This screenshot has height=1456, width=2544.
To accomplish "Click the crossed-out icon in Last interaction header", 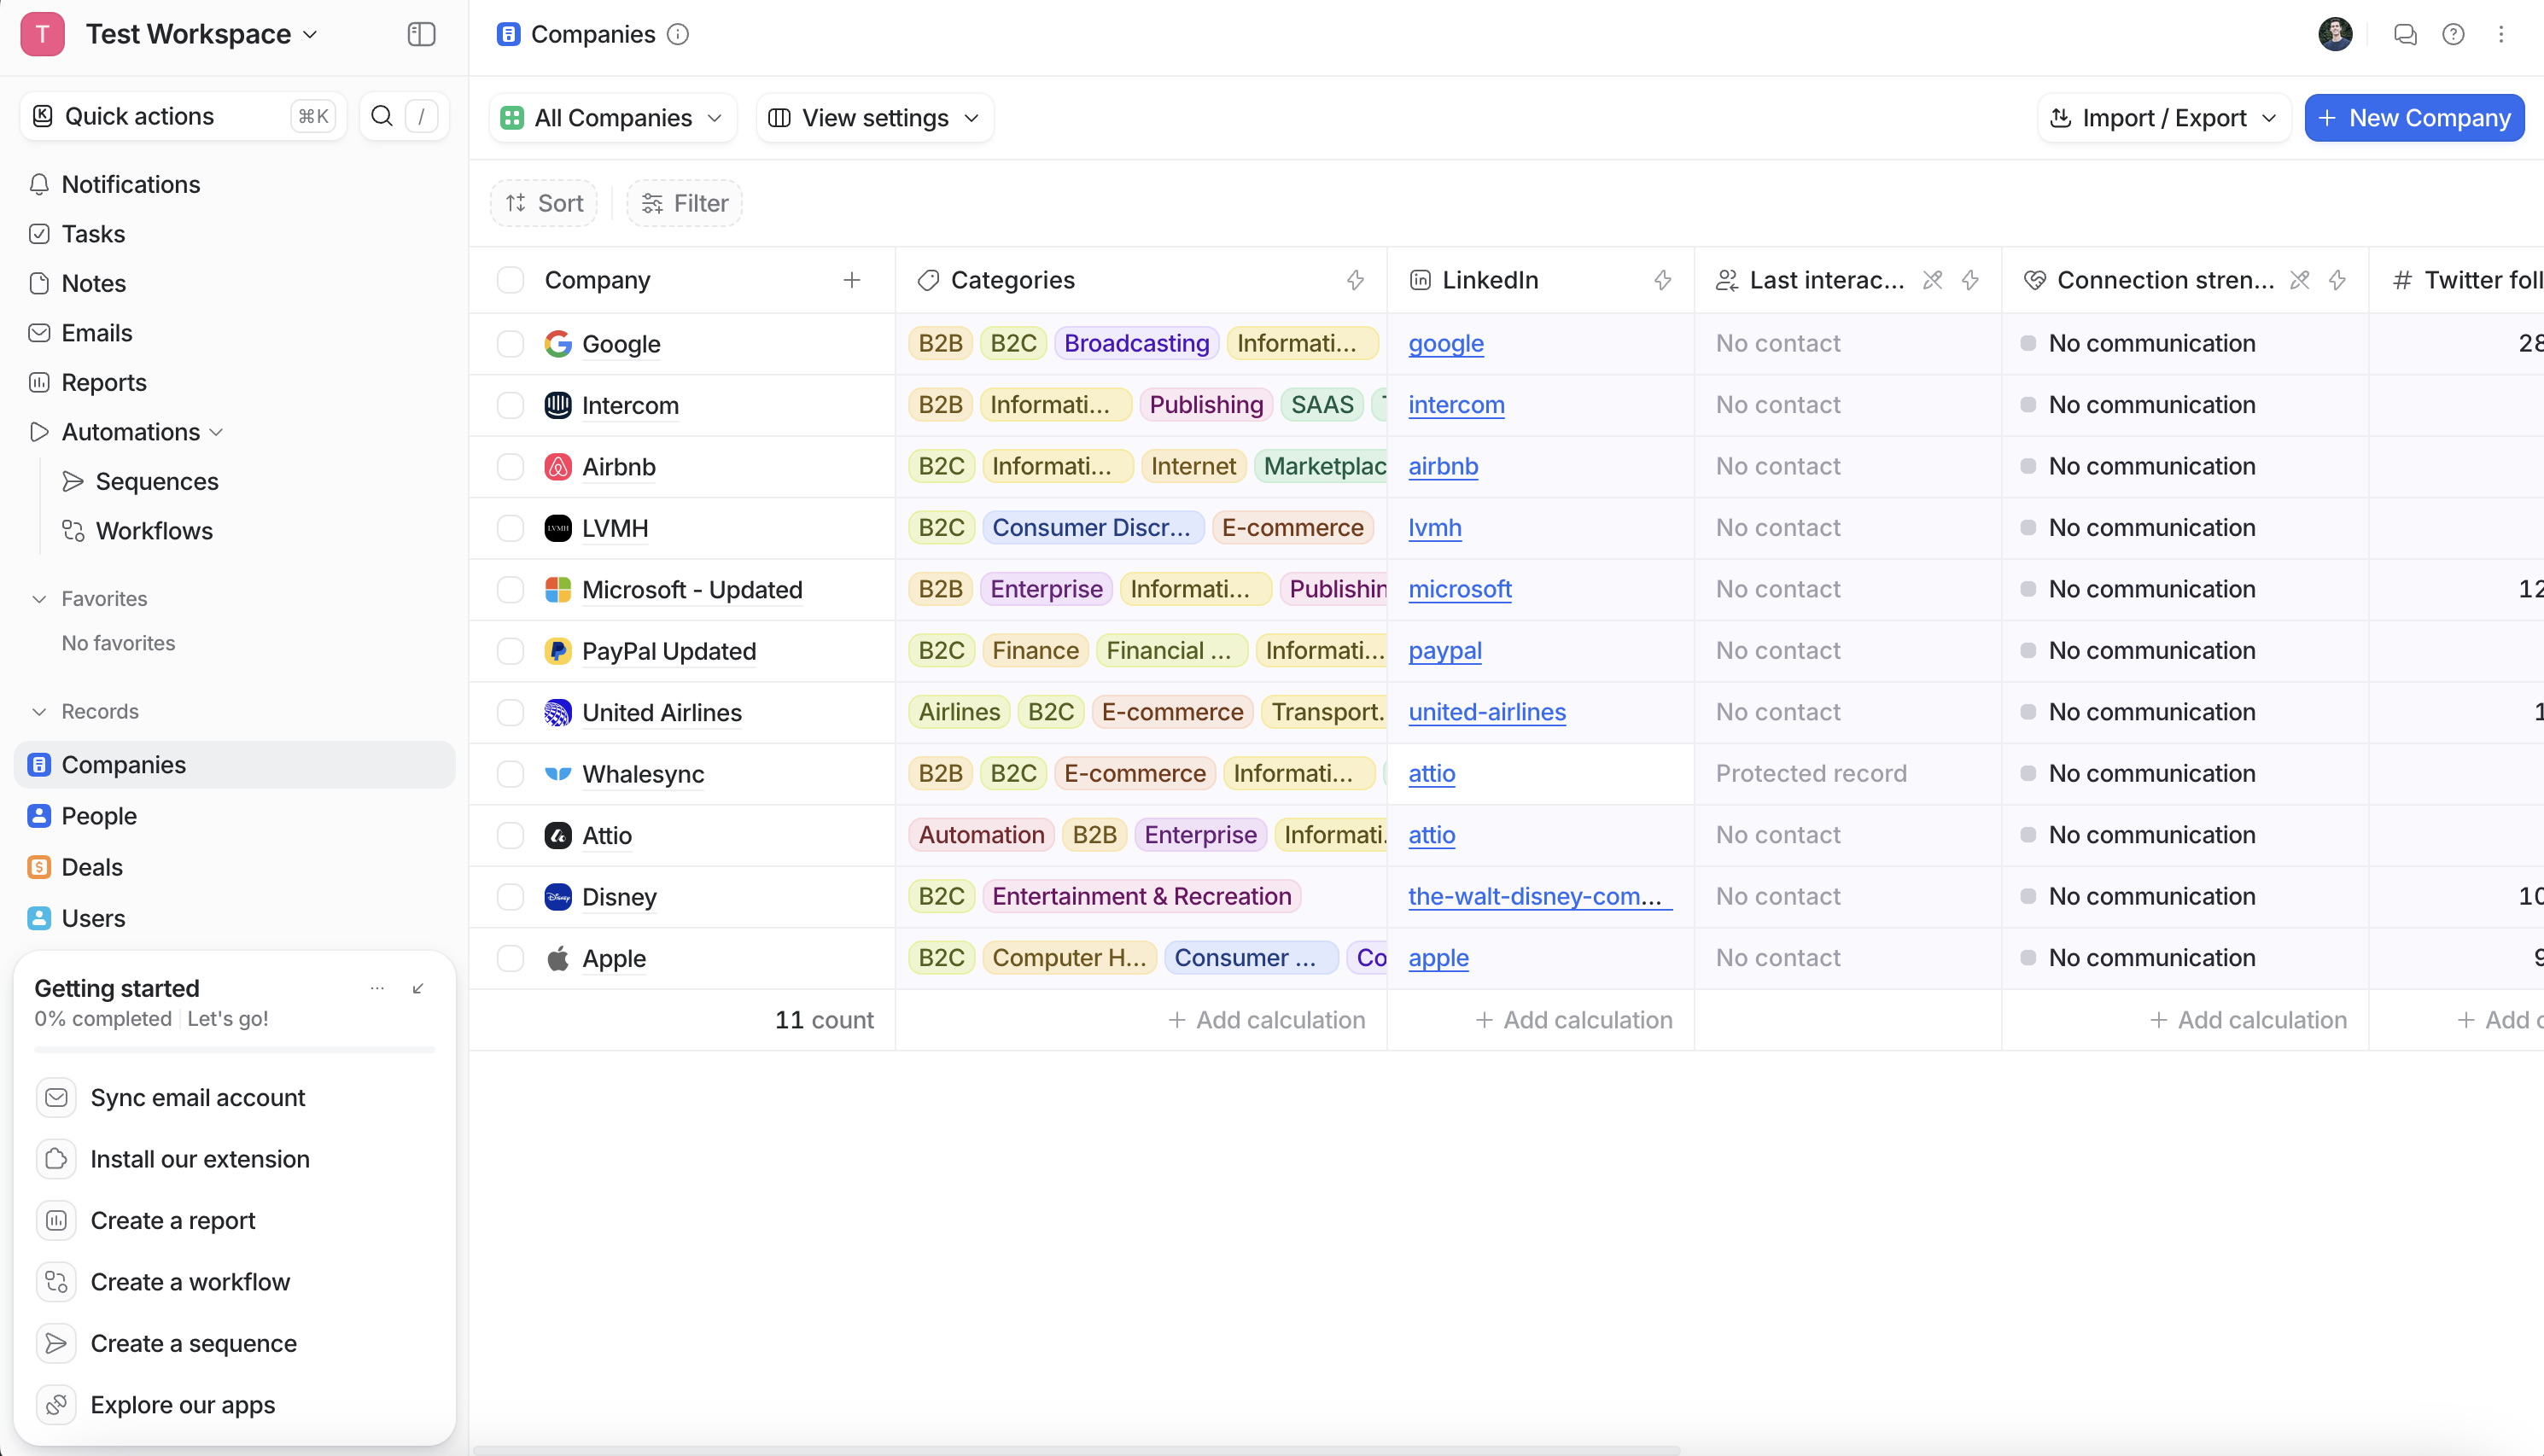I will [x=1933, y=280].
